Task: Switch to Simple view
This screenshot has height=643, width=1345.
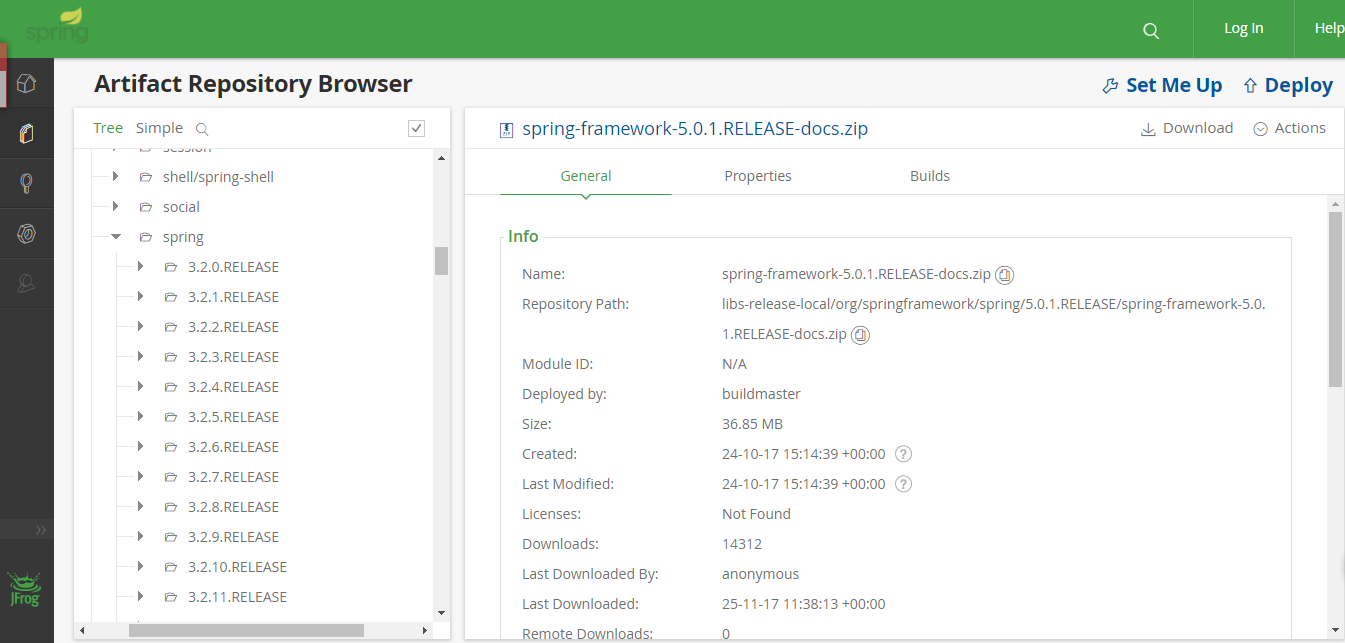Action: point(160,128)
